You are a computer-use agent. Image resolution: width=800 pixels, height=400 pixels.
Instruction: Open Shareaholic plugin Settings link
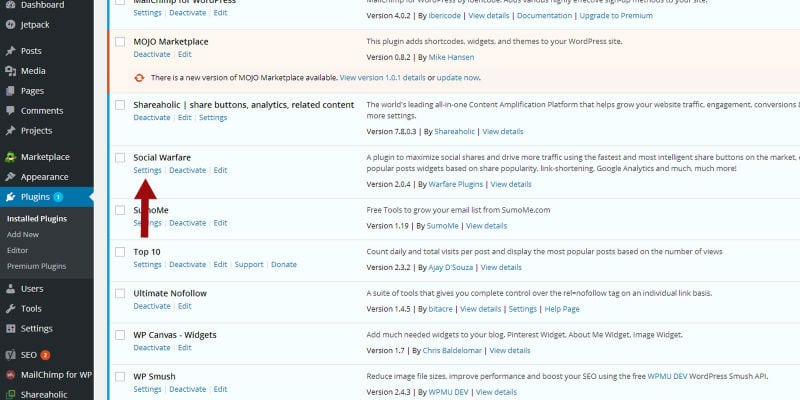[213, 117]
